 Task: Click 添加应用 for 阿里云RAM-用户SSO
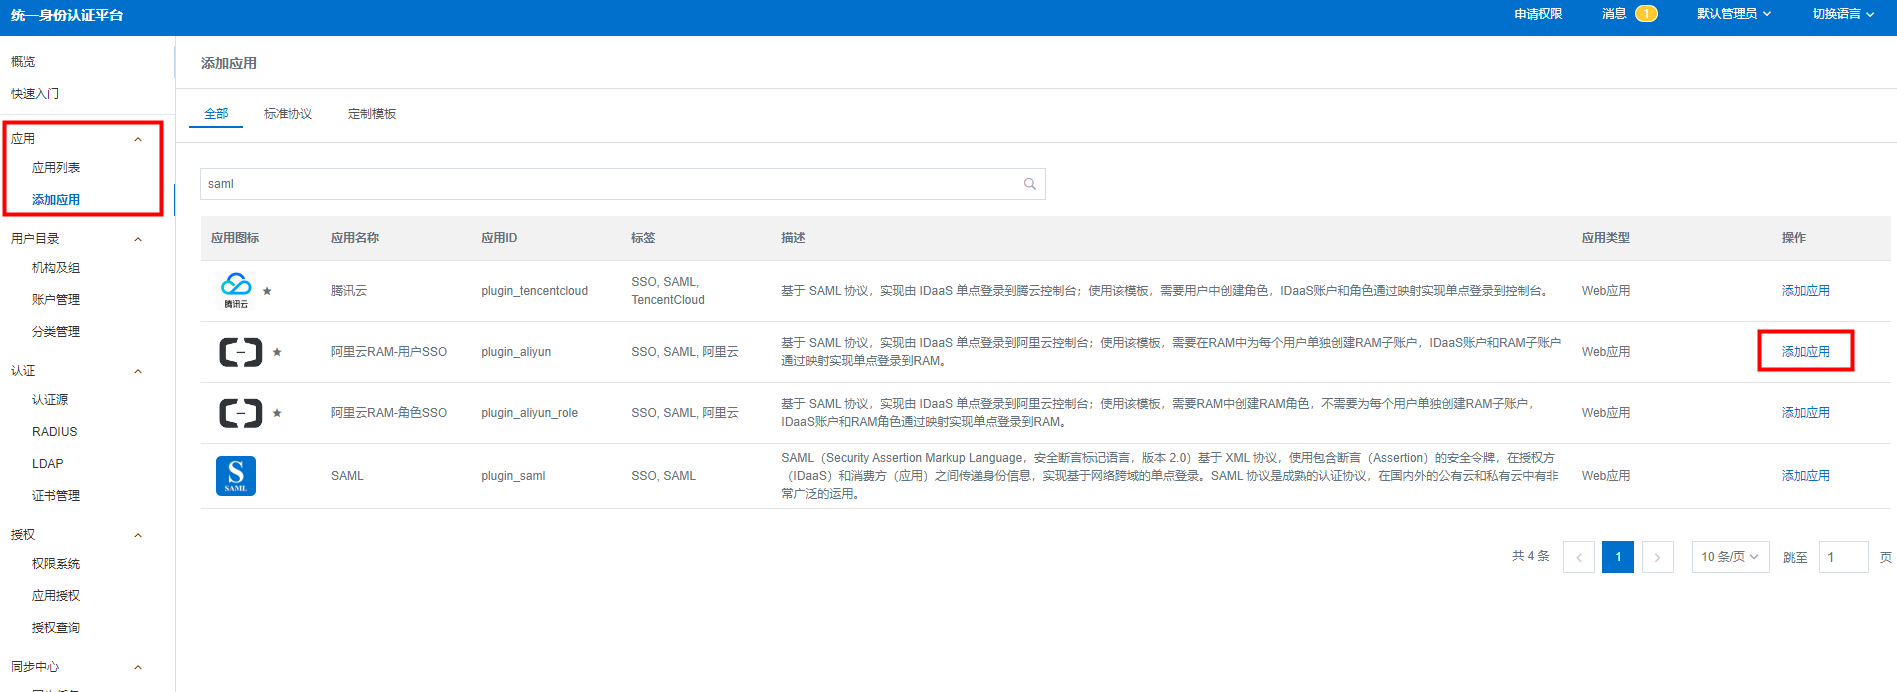(x=1805, y=352)
